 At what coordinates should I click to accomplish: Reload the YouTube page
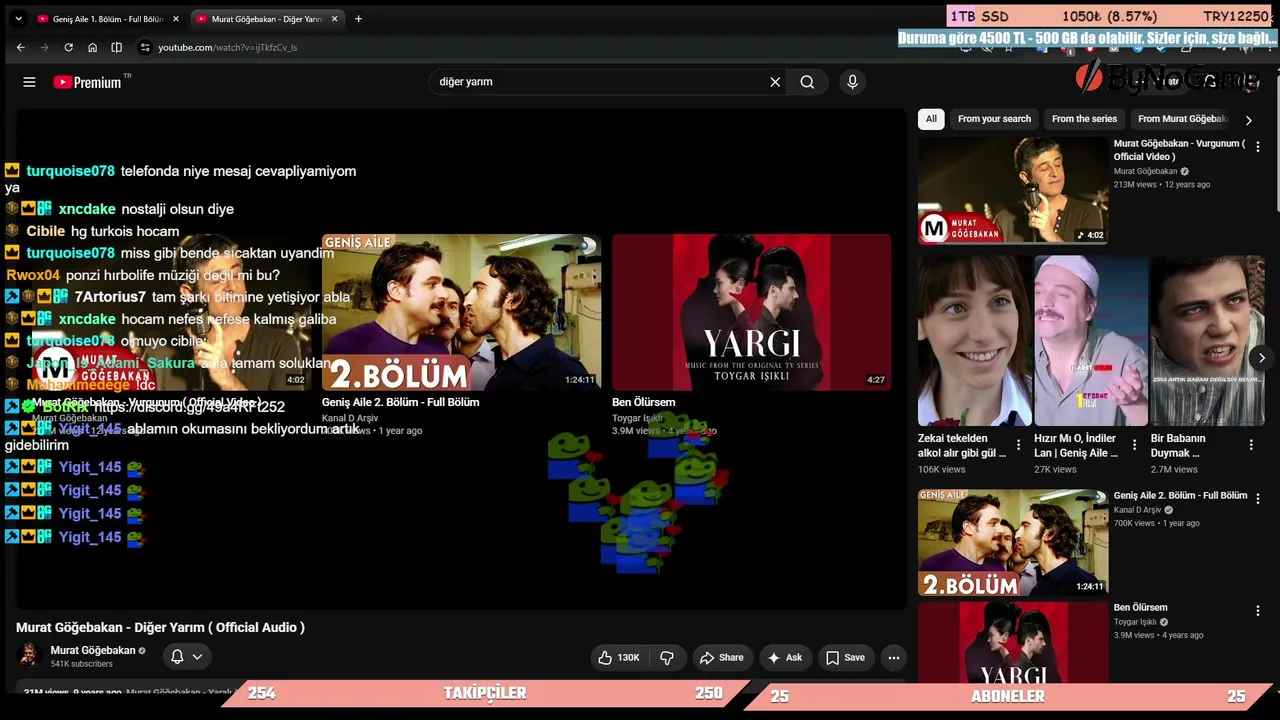tap(68, 47)
